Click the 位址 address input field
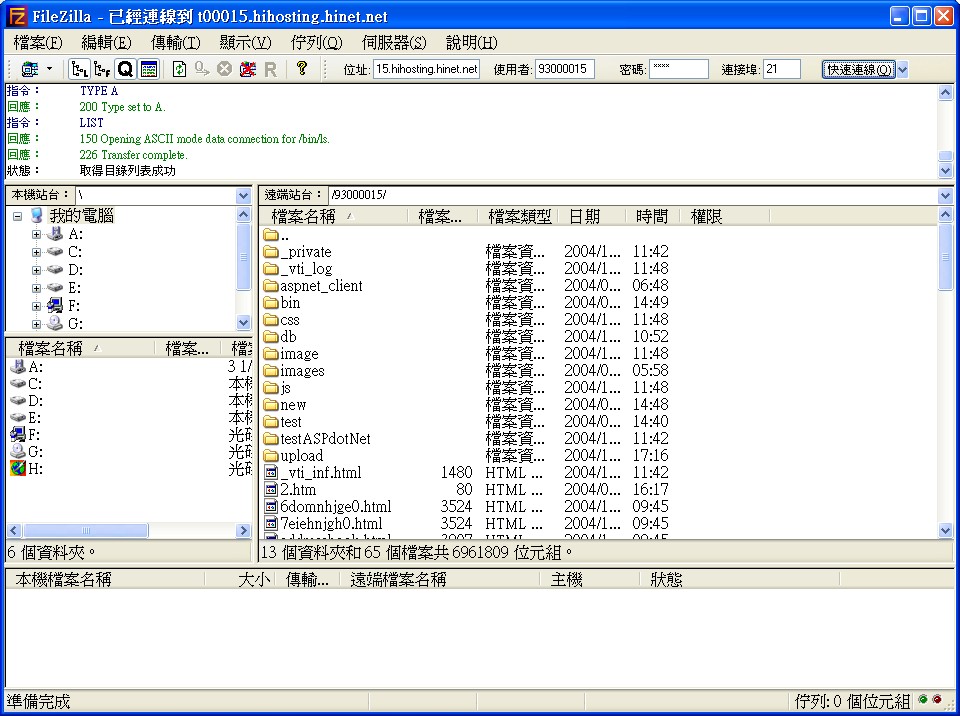 pyautogui.click(x=426, y=69)
